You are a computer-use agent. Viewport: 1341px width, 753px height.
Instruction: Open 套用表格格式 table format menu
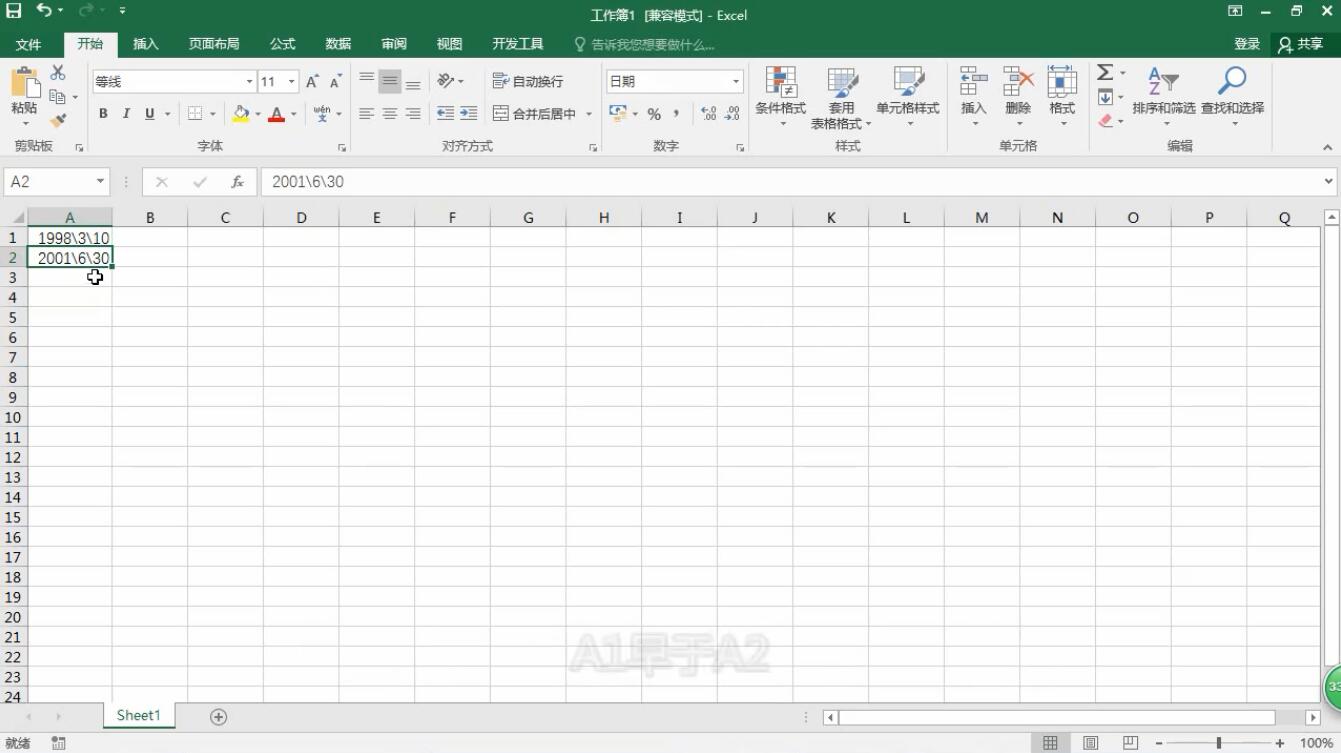pyautogui.click(x=841, y=97)
